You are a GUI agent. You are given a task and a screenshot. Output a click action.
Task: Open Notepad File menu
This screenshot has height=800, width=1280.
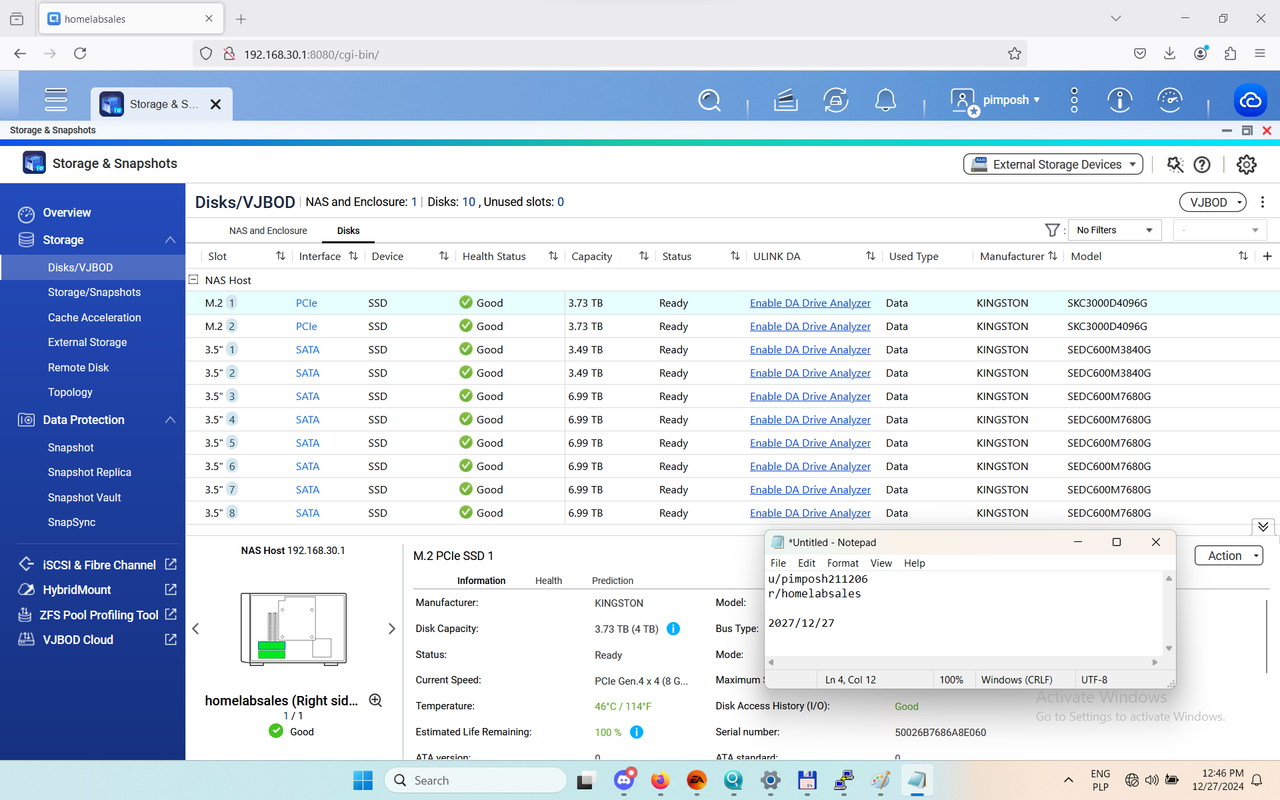[778, 563]
